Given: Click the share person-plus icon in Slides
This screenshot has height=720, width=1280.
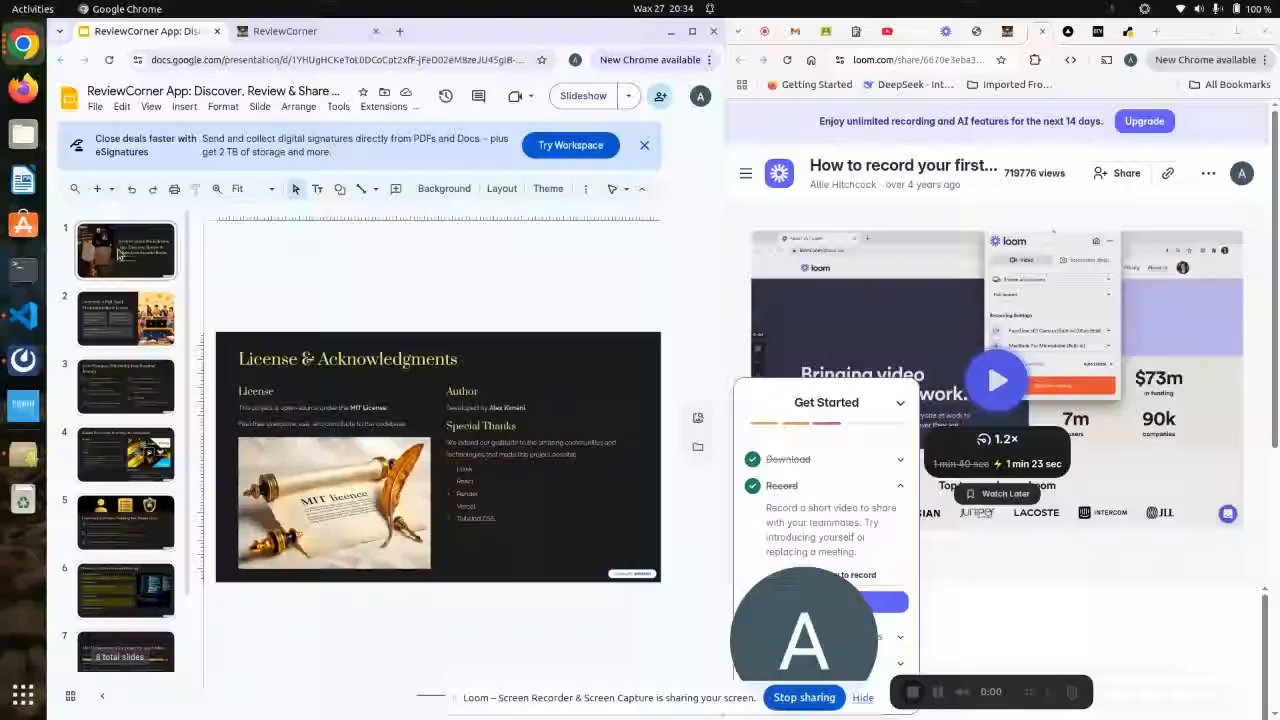Looking at the screenshot, I should point(660,96).
